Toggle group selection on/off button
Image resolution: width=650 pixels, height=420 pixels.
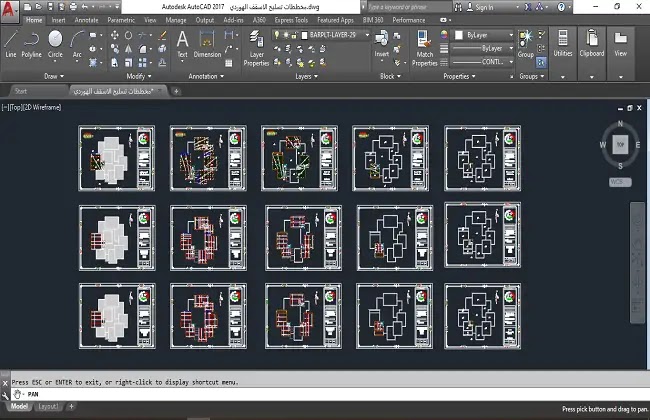click(x=541, y=63)
